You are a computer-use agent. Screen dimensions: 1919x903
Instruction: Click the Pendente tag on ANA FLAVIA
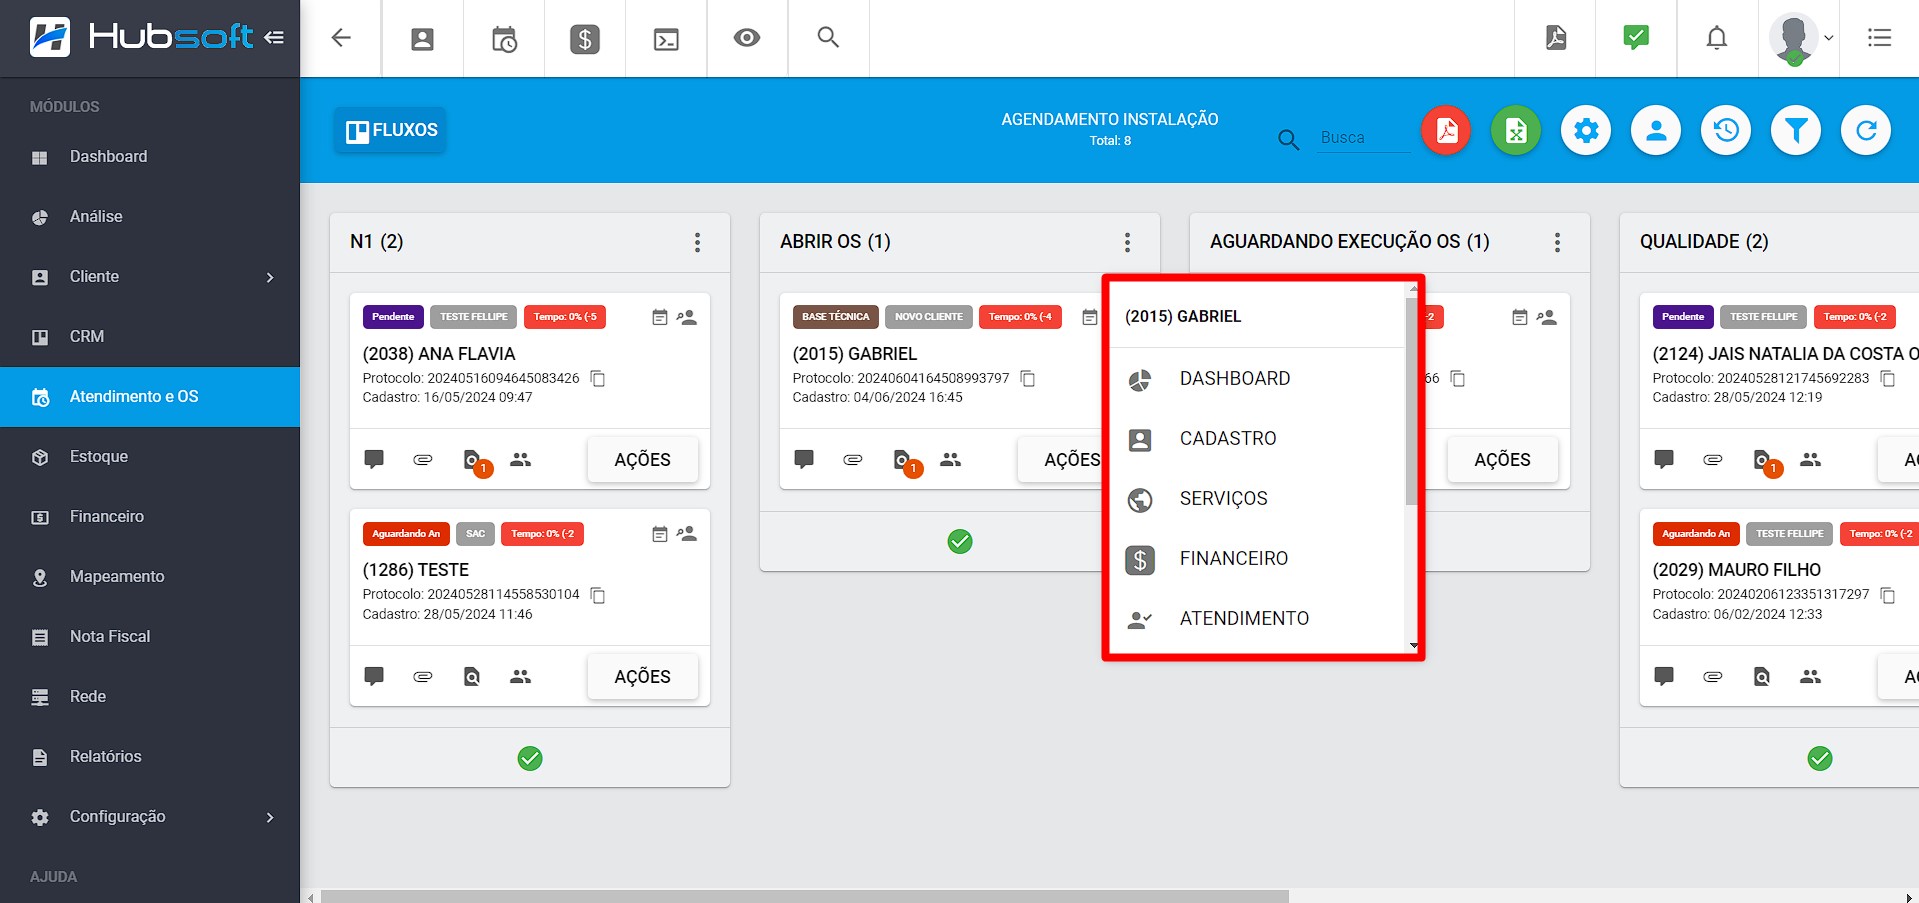click(393, 317)
